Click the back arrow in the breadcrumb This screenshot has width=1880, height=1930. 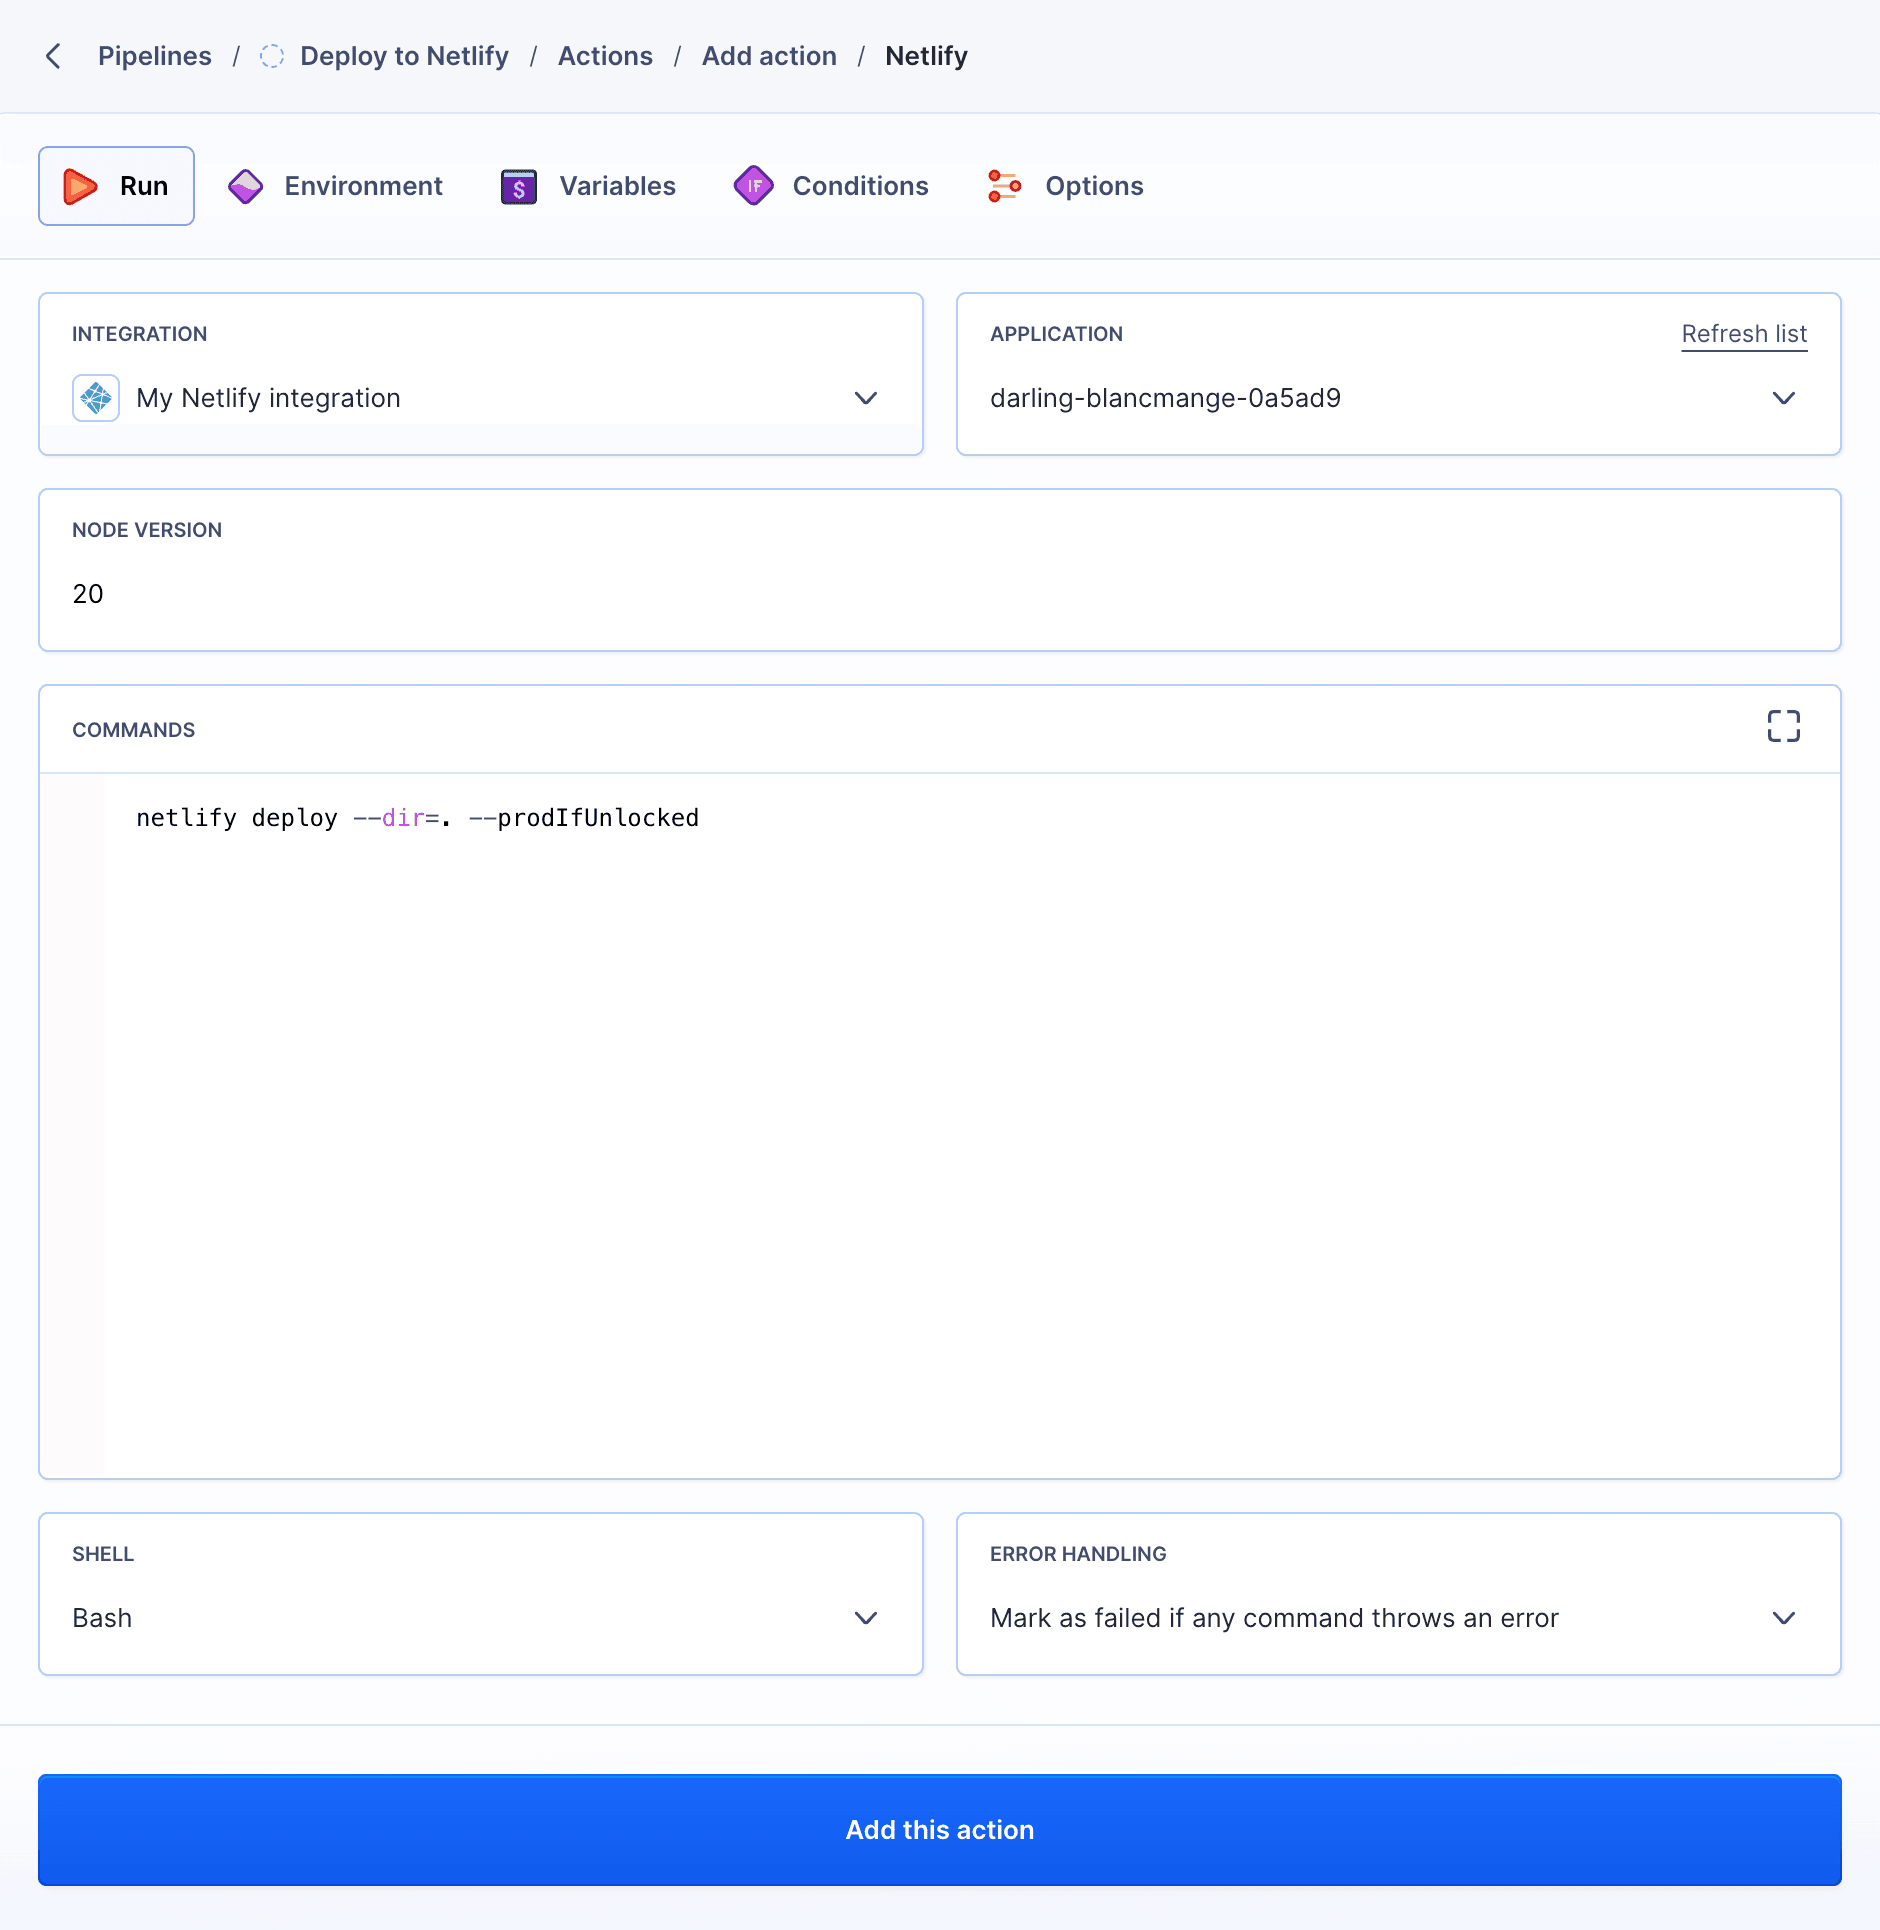(x=52, y=56)
